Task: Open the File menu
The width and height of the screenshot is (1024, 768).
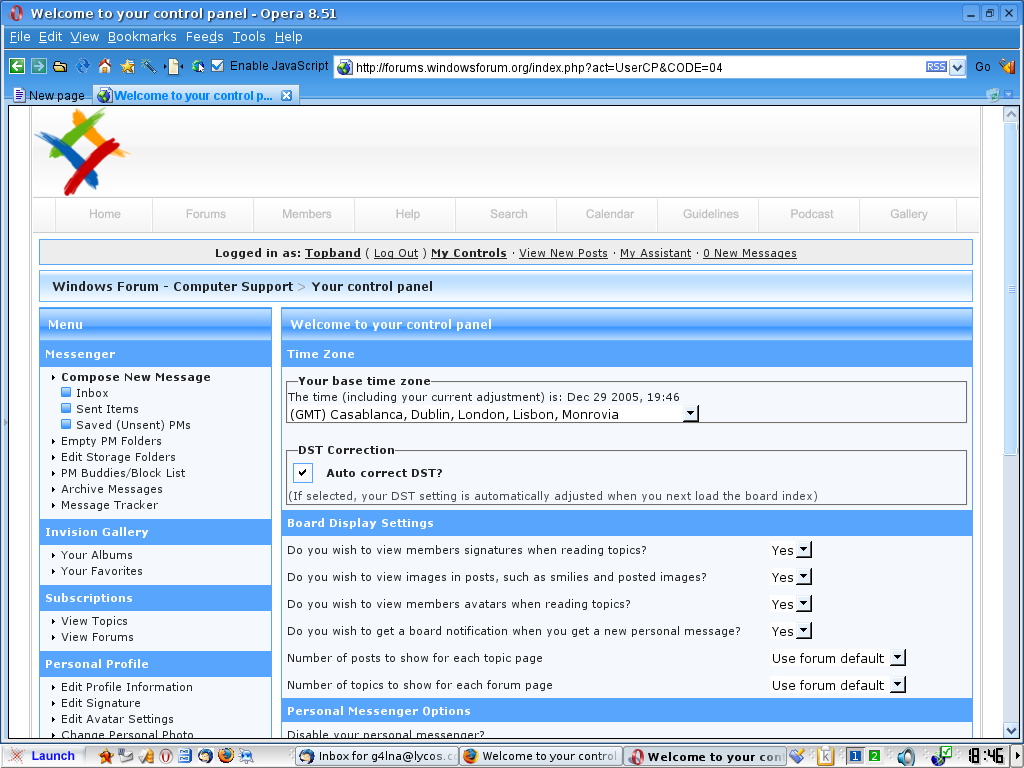Action: click(x=20, y=37)
